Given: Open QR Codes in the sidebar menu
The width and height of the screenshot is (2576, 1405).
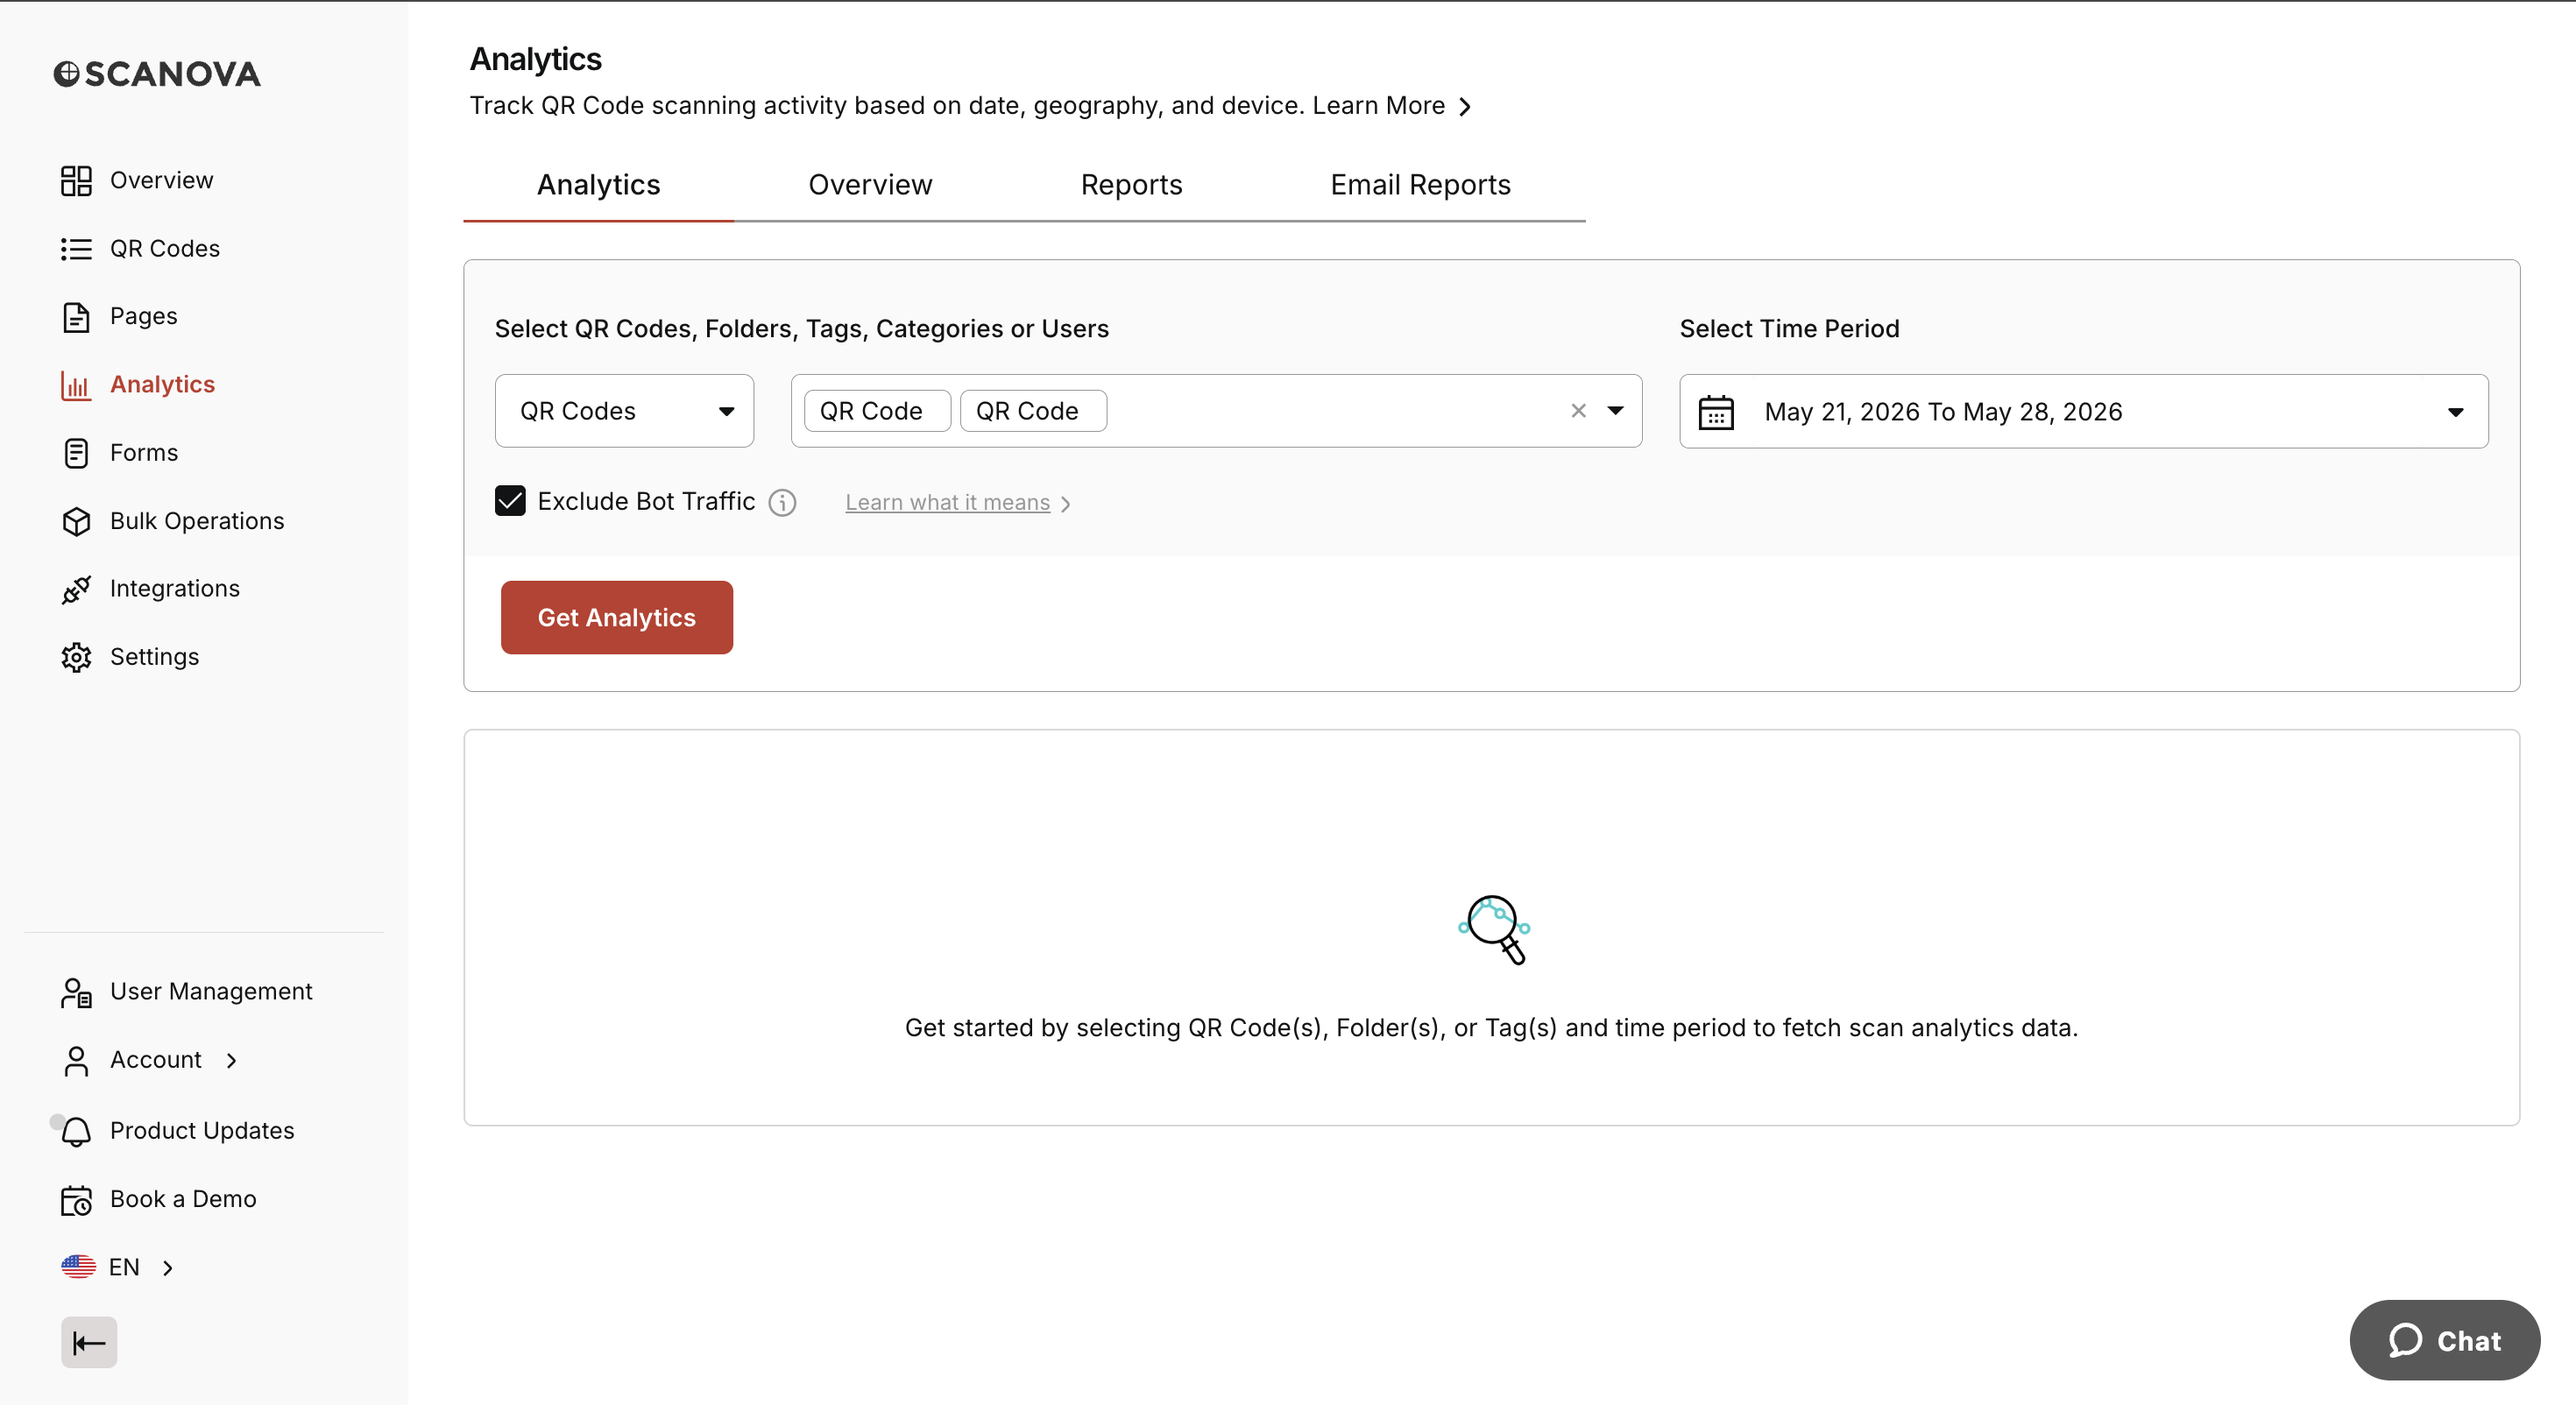Looking at the screenshot, I should pos(165,249).
